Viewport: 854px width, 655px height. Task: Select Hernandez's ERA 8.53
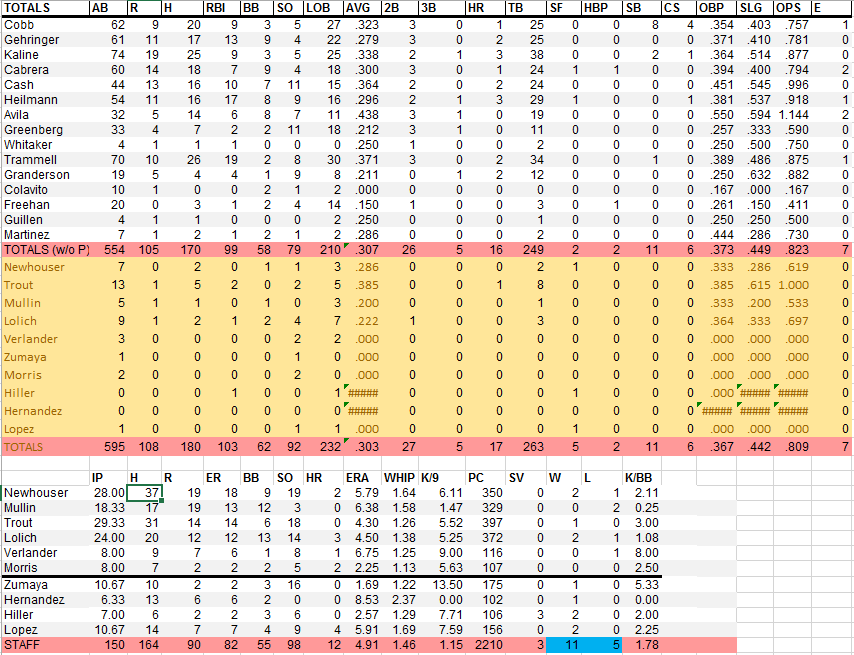pos(367,600)
